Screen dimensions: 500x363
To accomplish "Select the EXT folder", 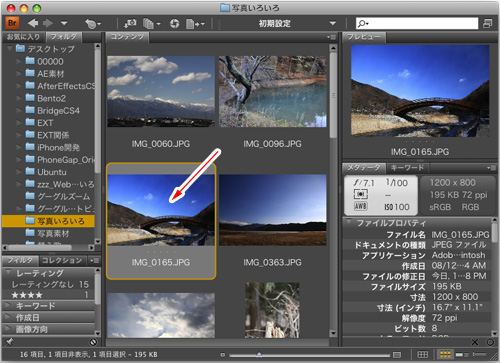I will (39, 123).
